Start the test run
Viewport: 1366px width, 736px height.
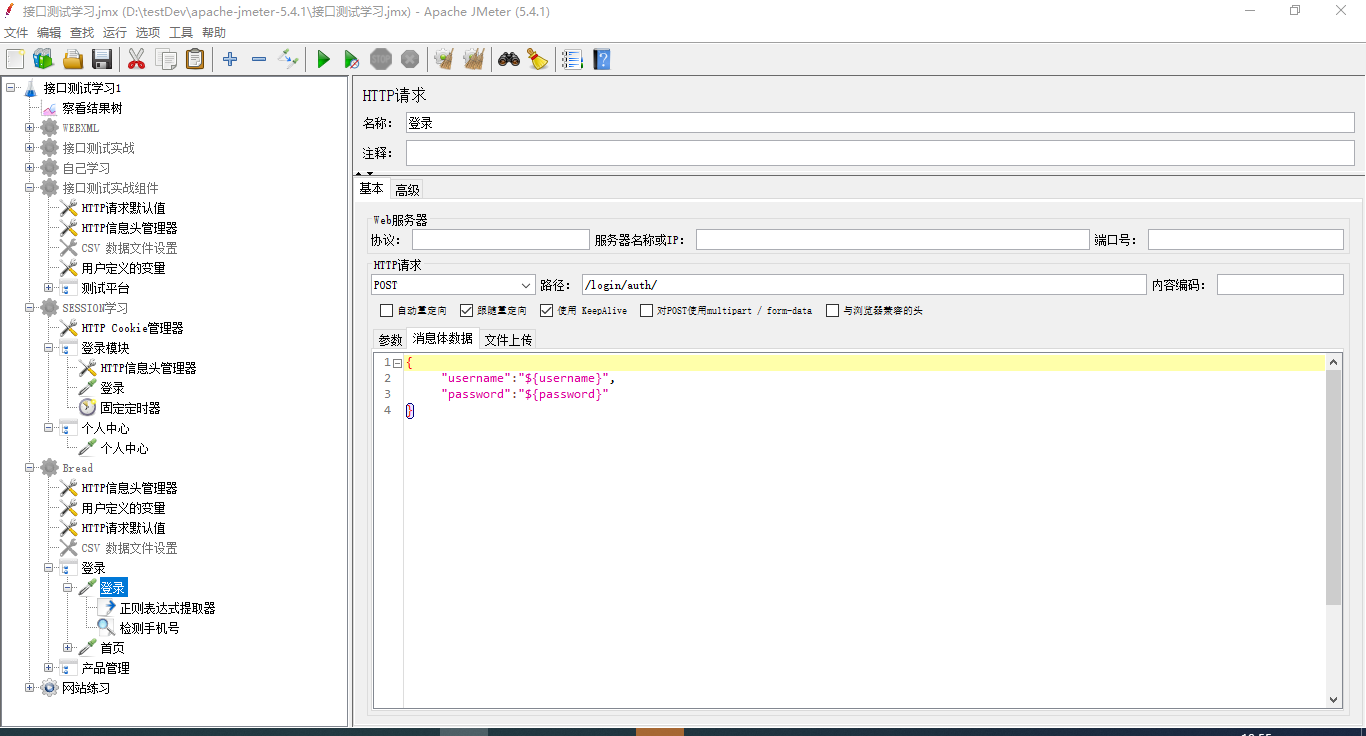click(x=323, y=60)
